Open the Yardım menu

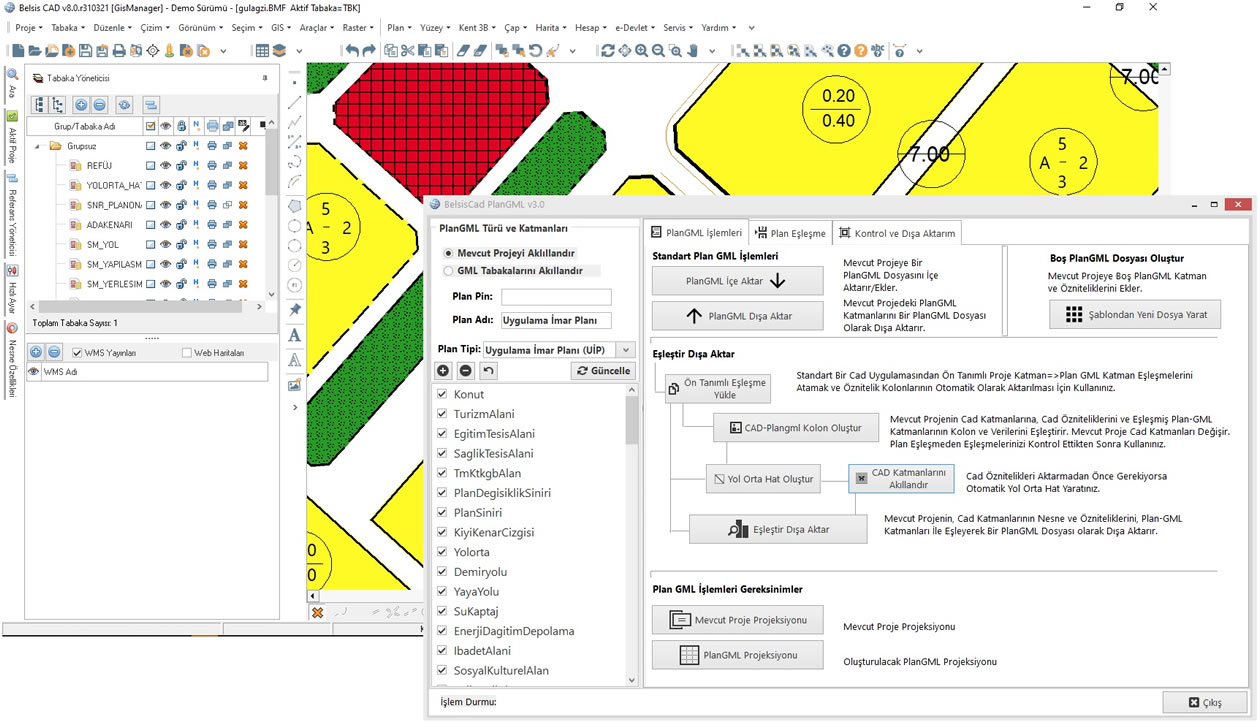click(x=718, y=28)
